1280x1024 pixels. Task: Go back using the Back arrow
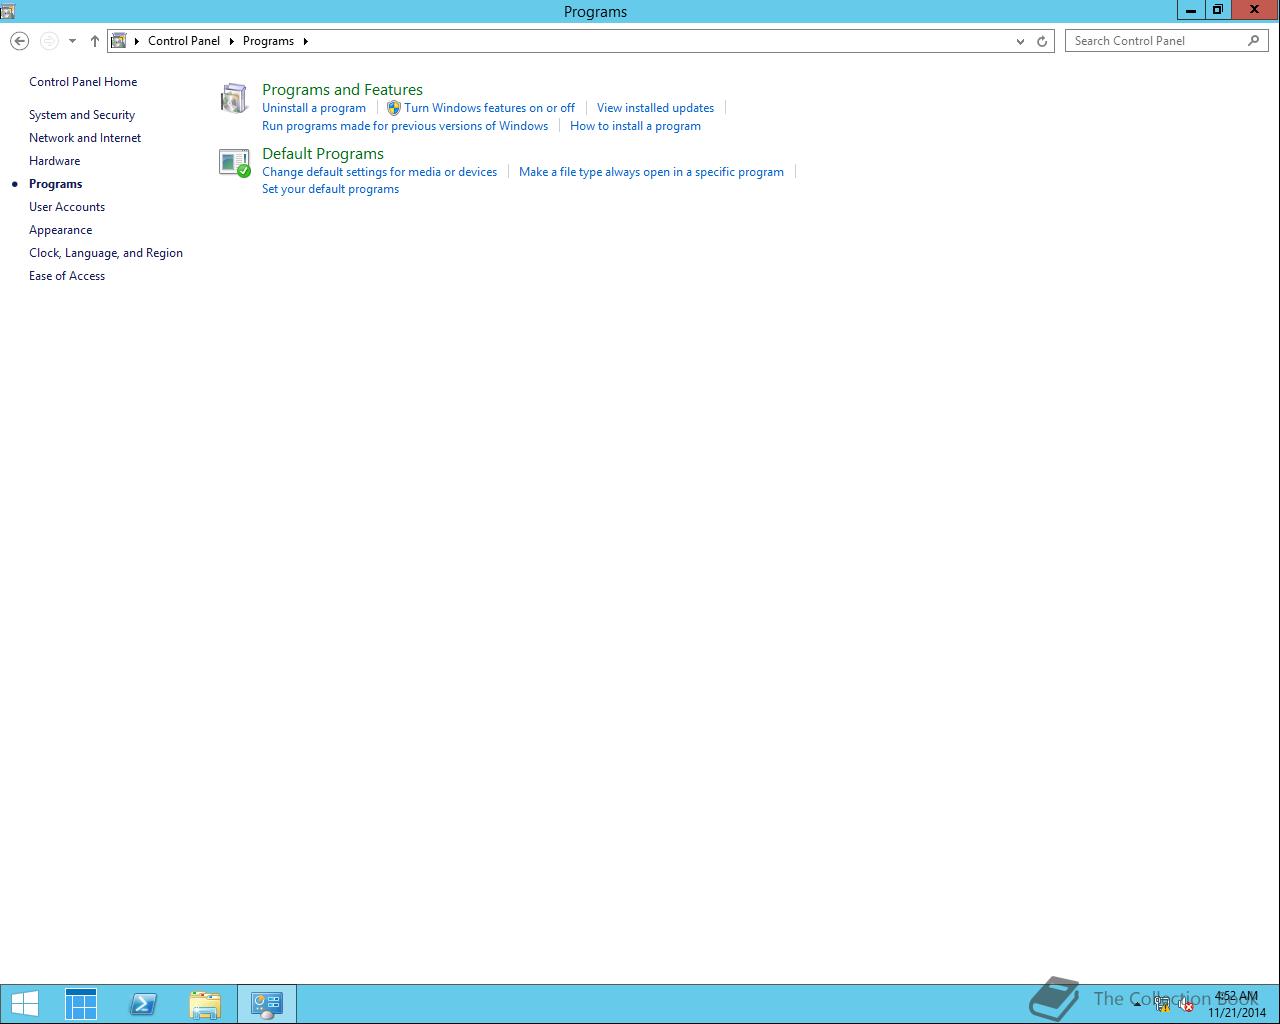pos(19,41)
